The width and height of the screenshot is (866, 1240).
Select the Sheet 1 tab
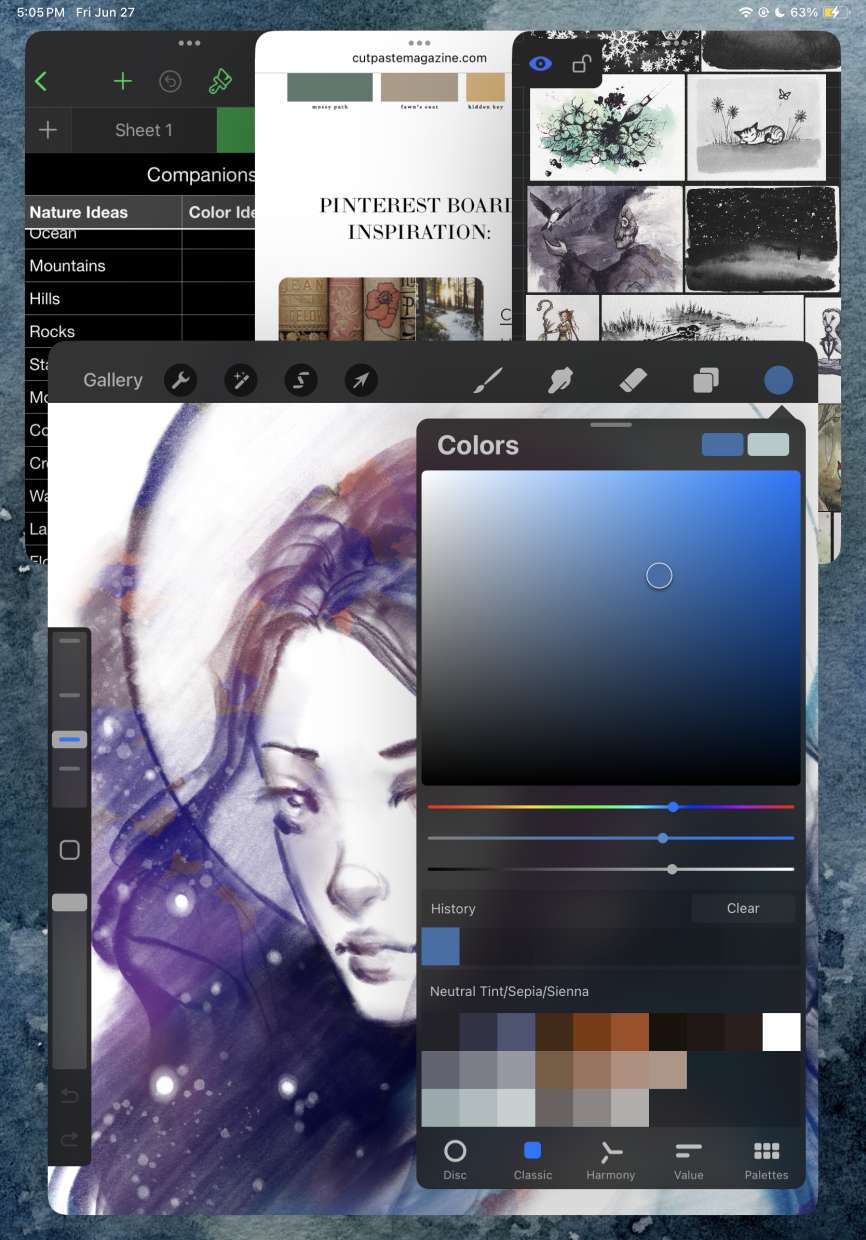pos(144,130)
